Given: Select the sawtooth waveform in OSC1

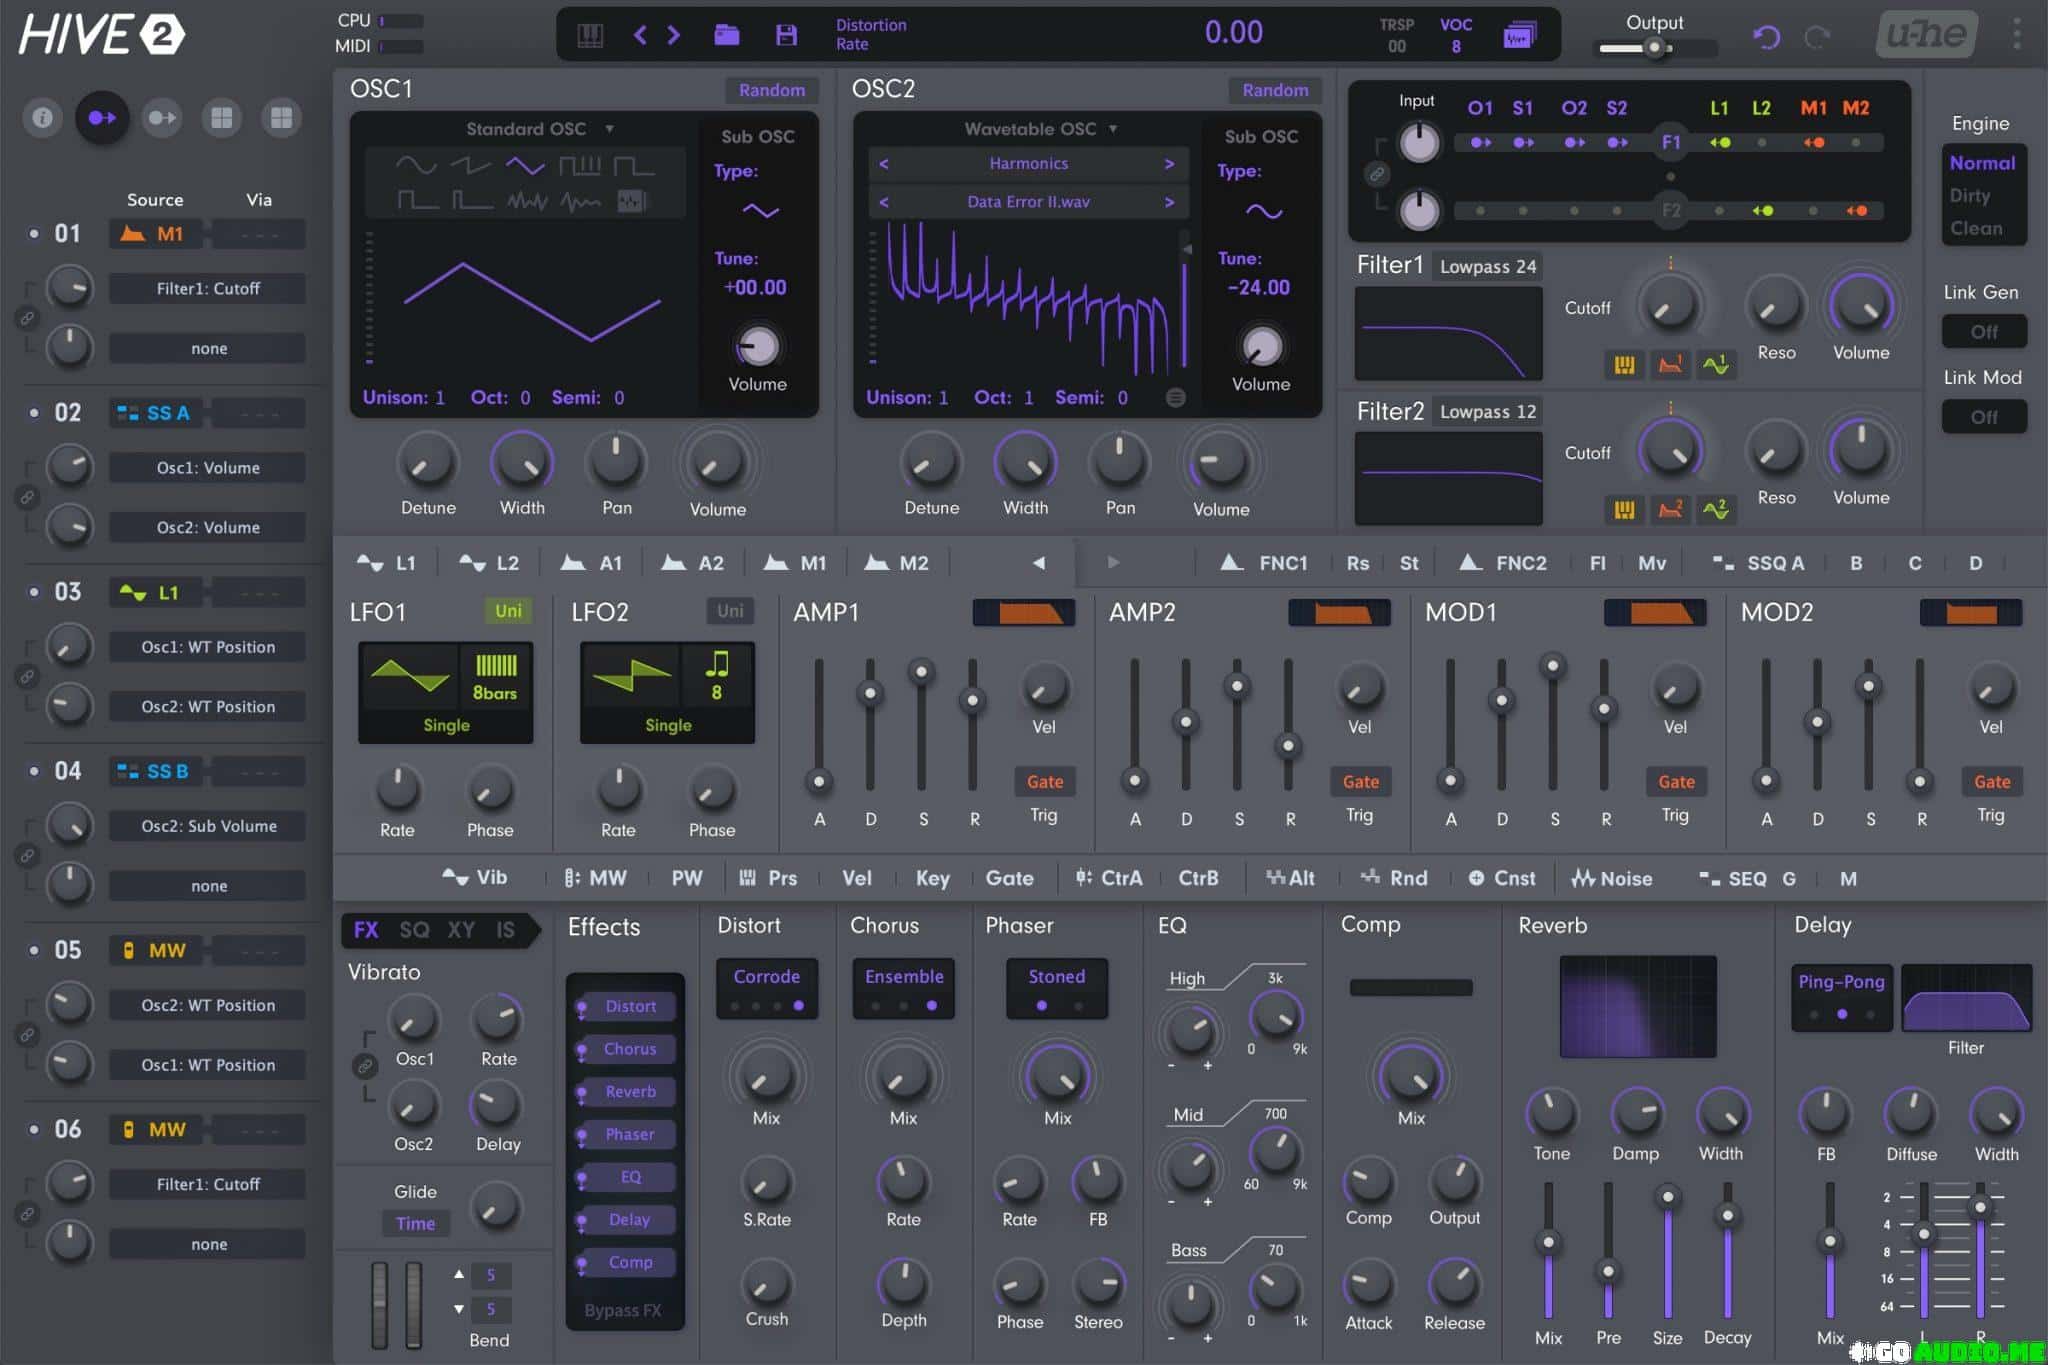Looking at the screenshot, I should point(470,166).
